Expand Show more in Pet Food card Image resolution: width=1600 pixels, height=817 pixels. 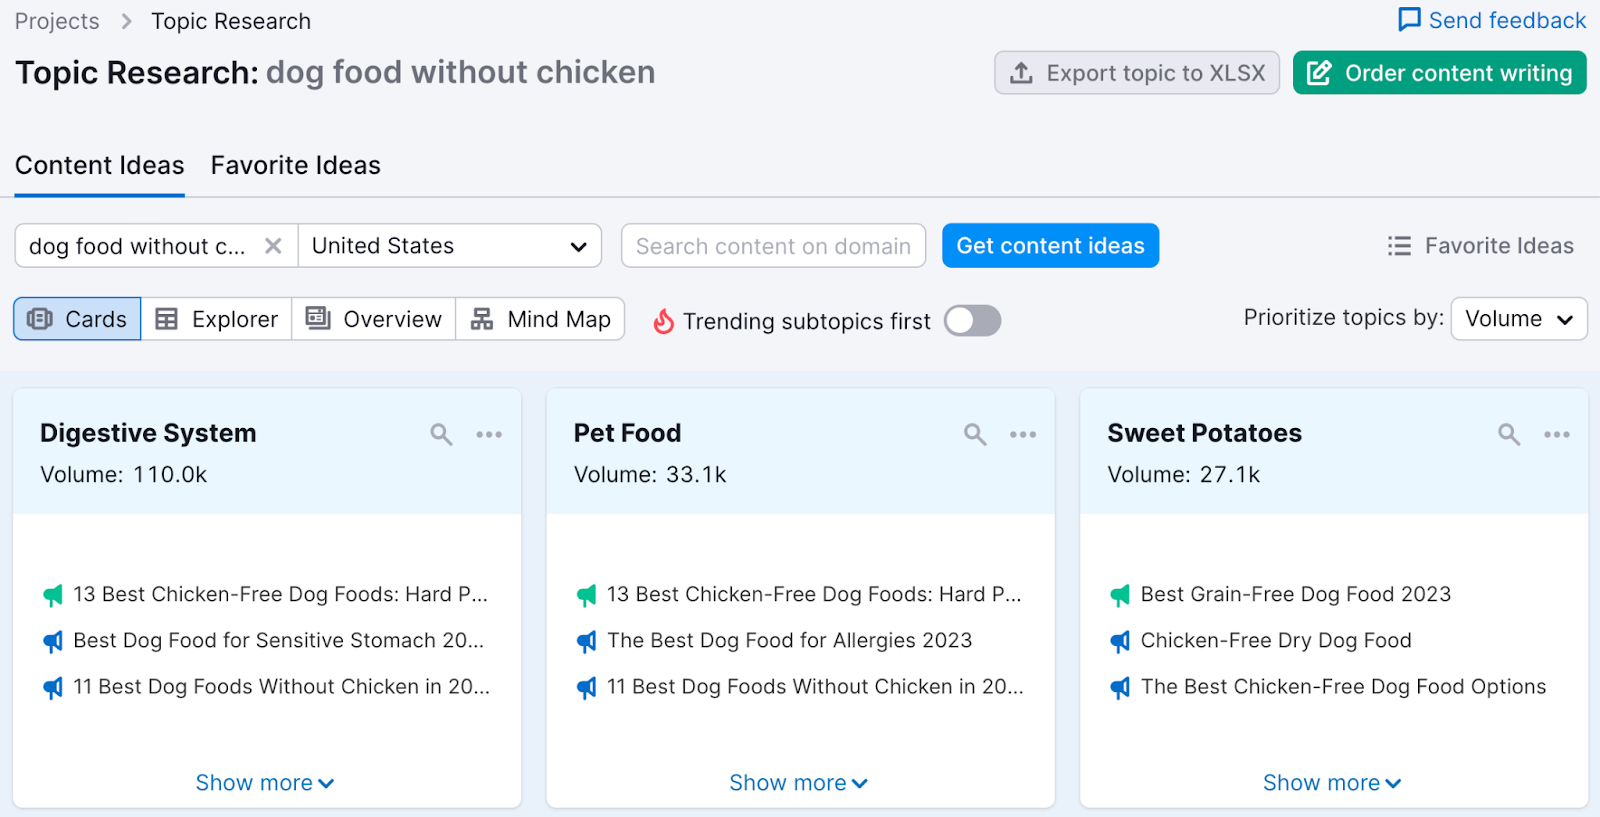click(799, 783)
